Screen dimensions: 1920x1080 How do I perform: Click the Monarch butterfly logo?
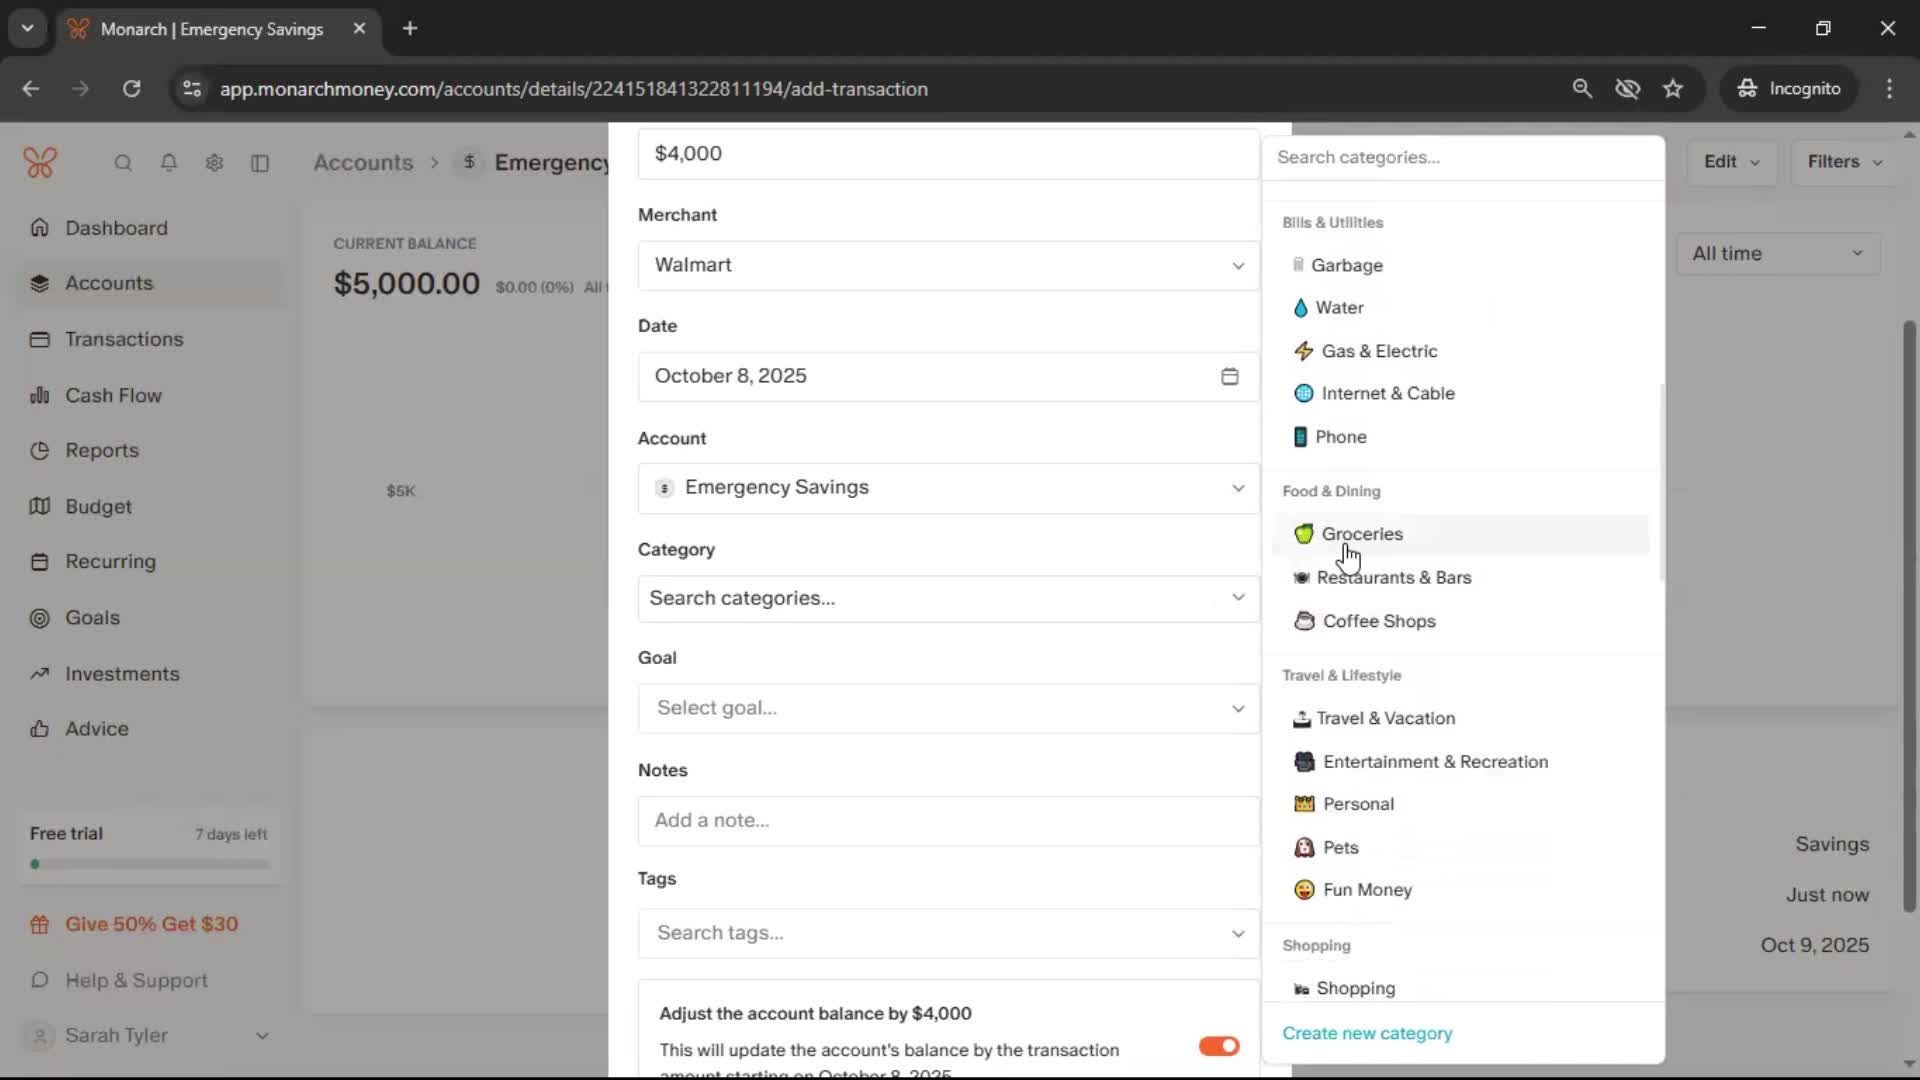pos(40,162)
